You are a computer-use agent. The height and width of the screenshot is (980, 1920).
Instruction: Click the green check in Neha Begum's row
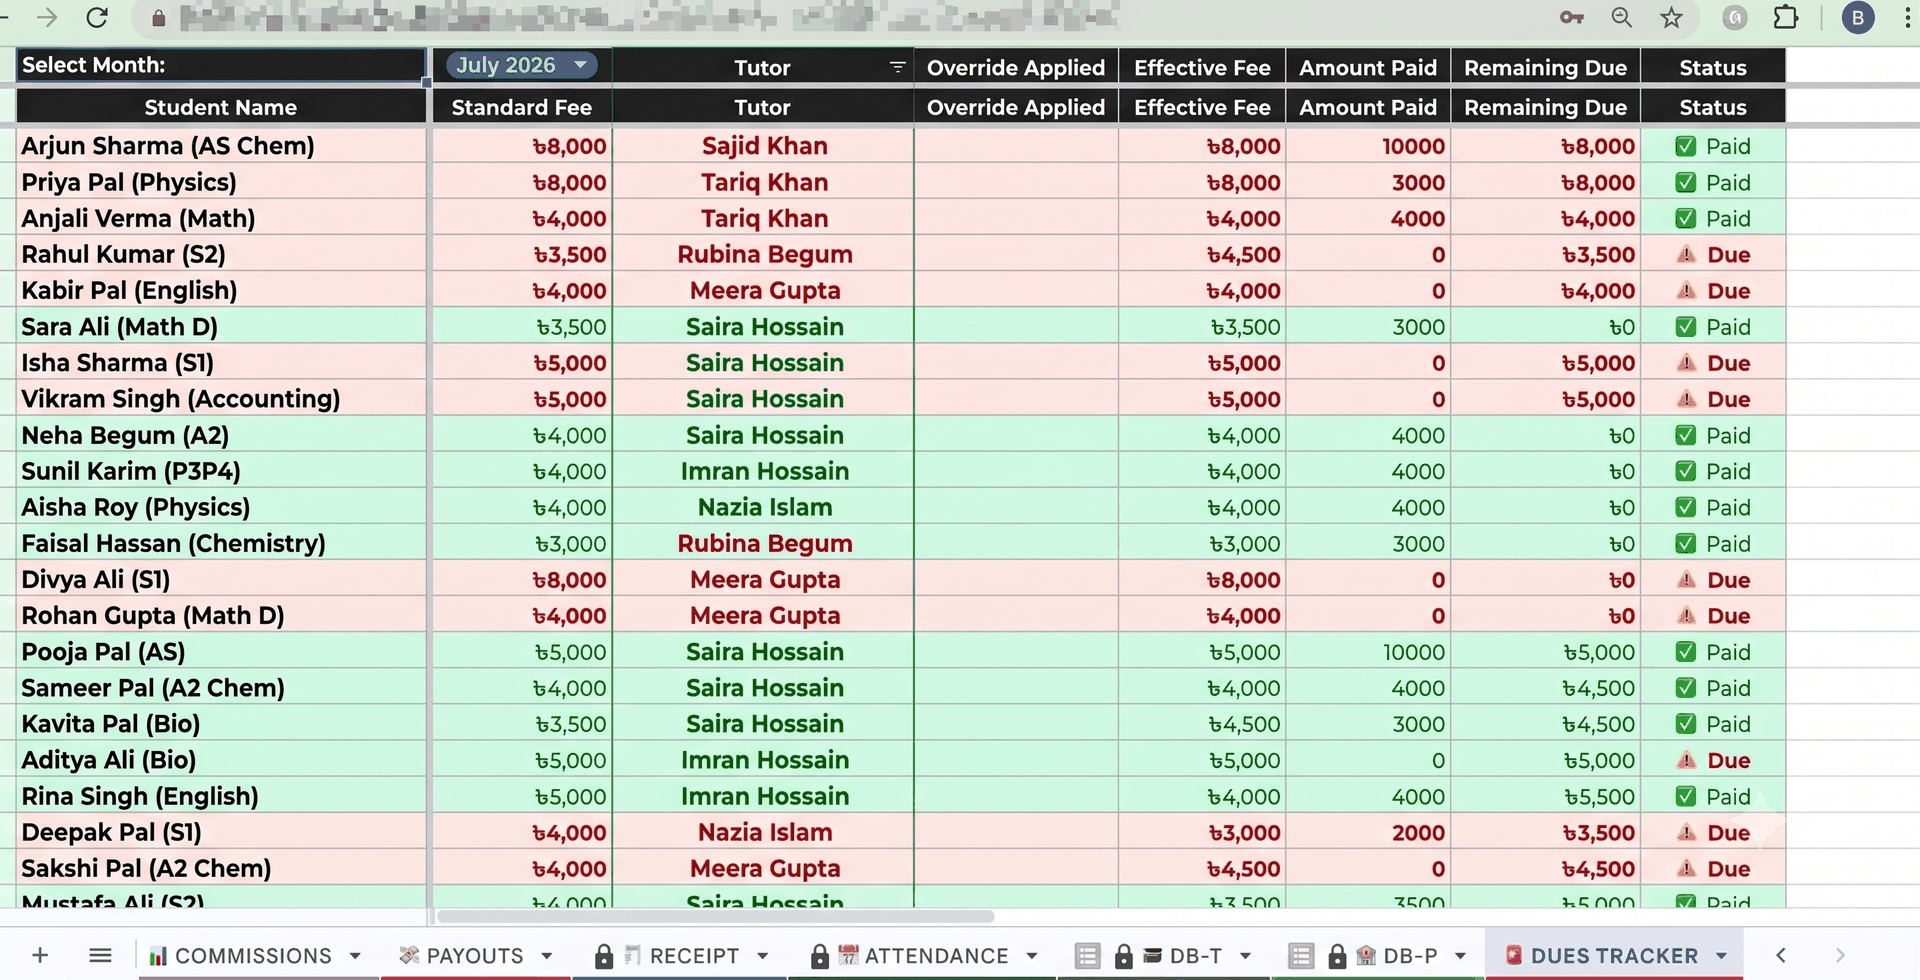click(1686, 435)
